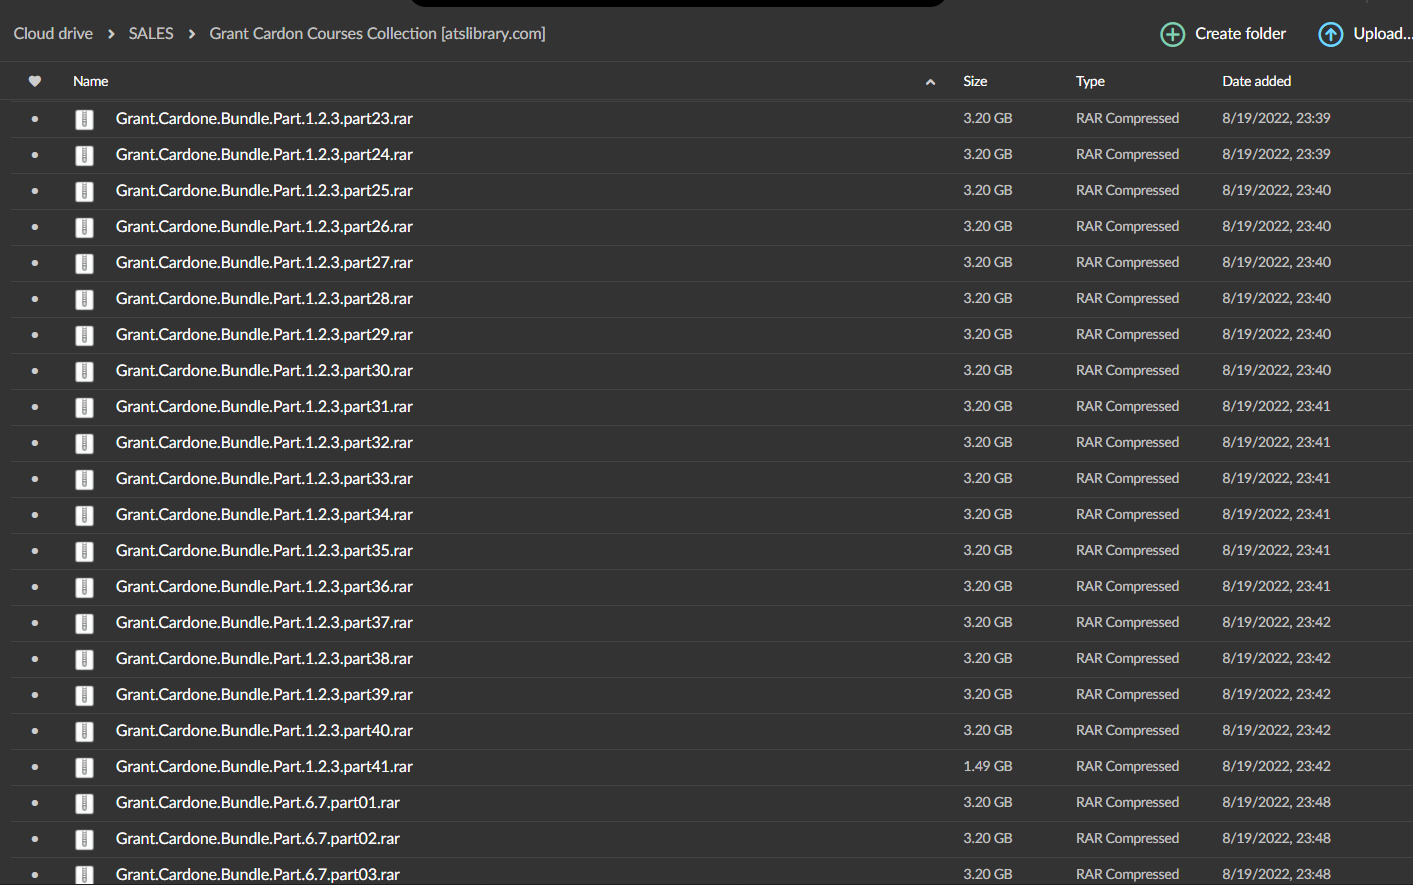
Task: Select the row marker dot for part35.rar
Action: point(35,550)
